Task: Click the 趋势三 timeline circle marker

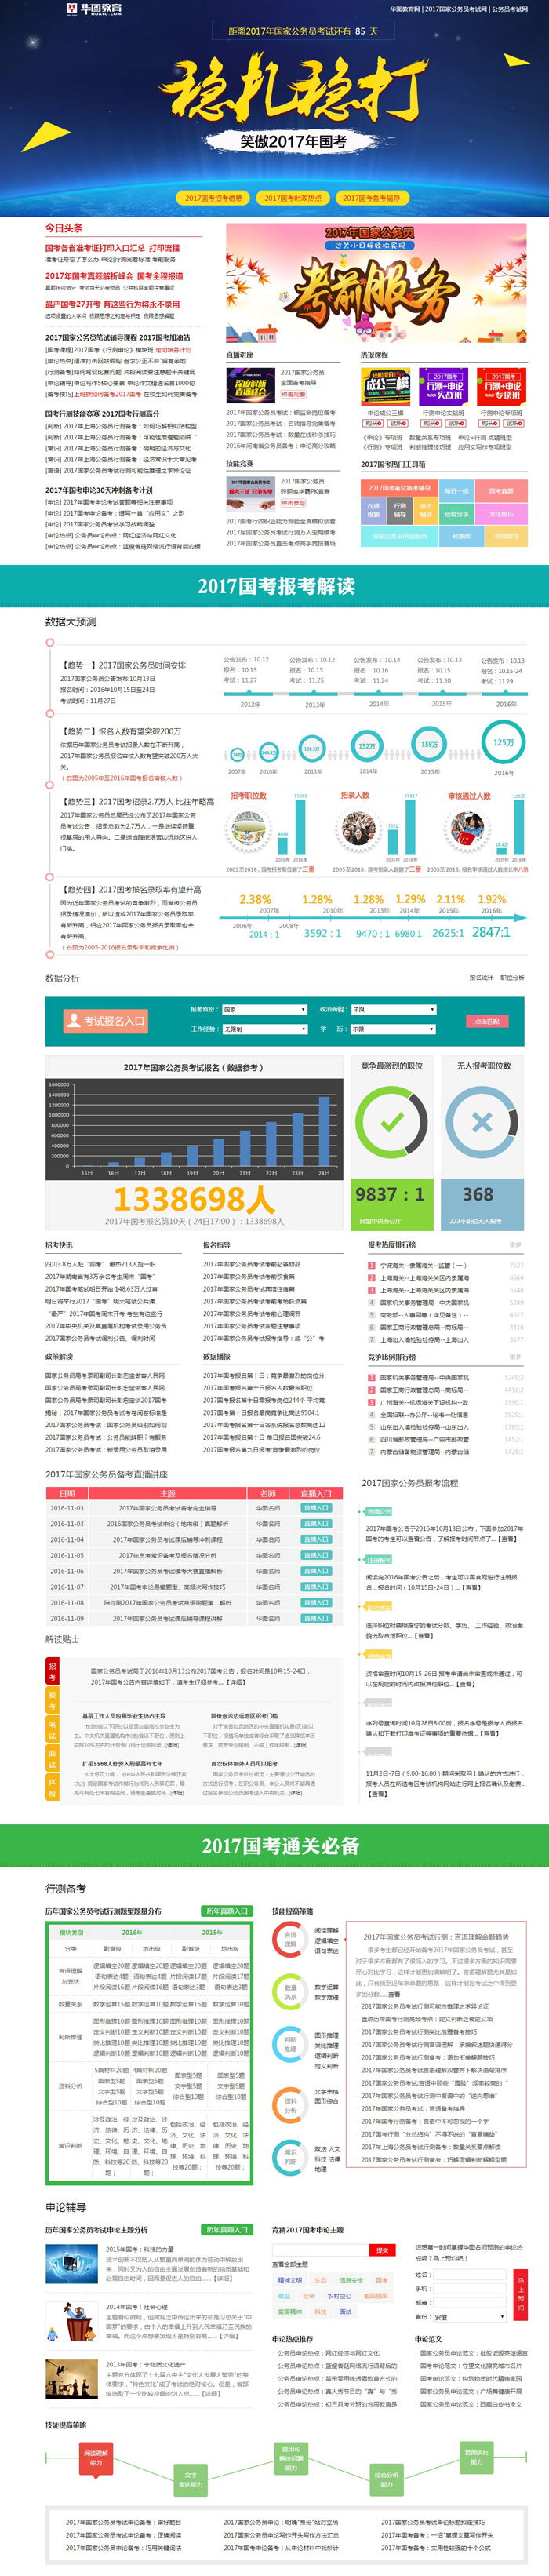Action: pos(50,784)
